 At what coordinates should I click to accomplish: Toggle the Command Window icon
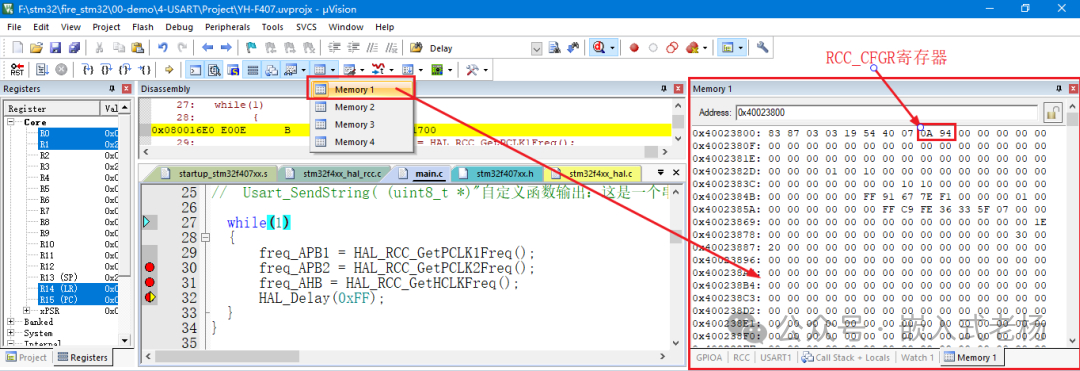coord(196,70)
